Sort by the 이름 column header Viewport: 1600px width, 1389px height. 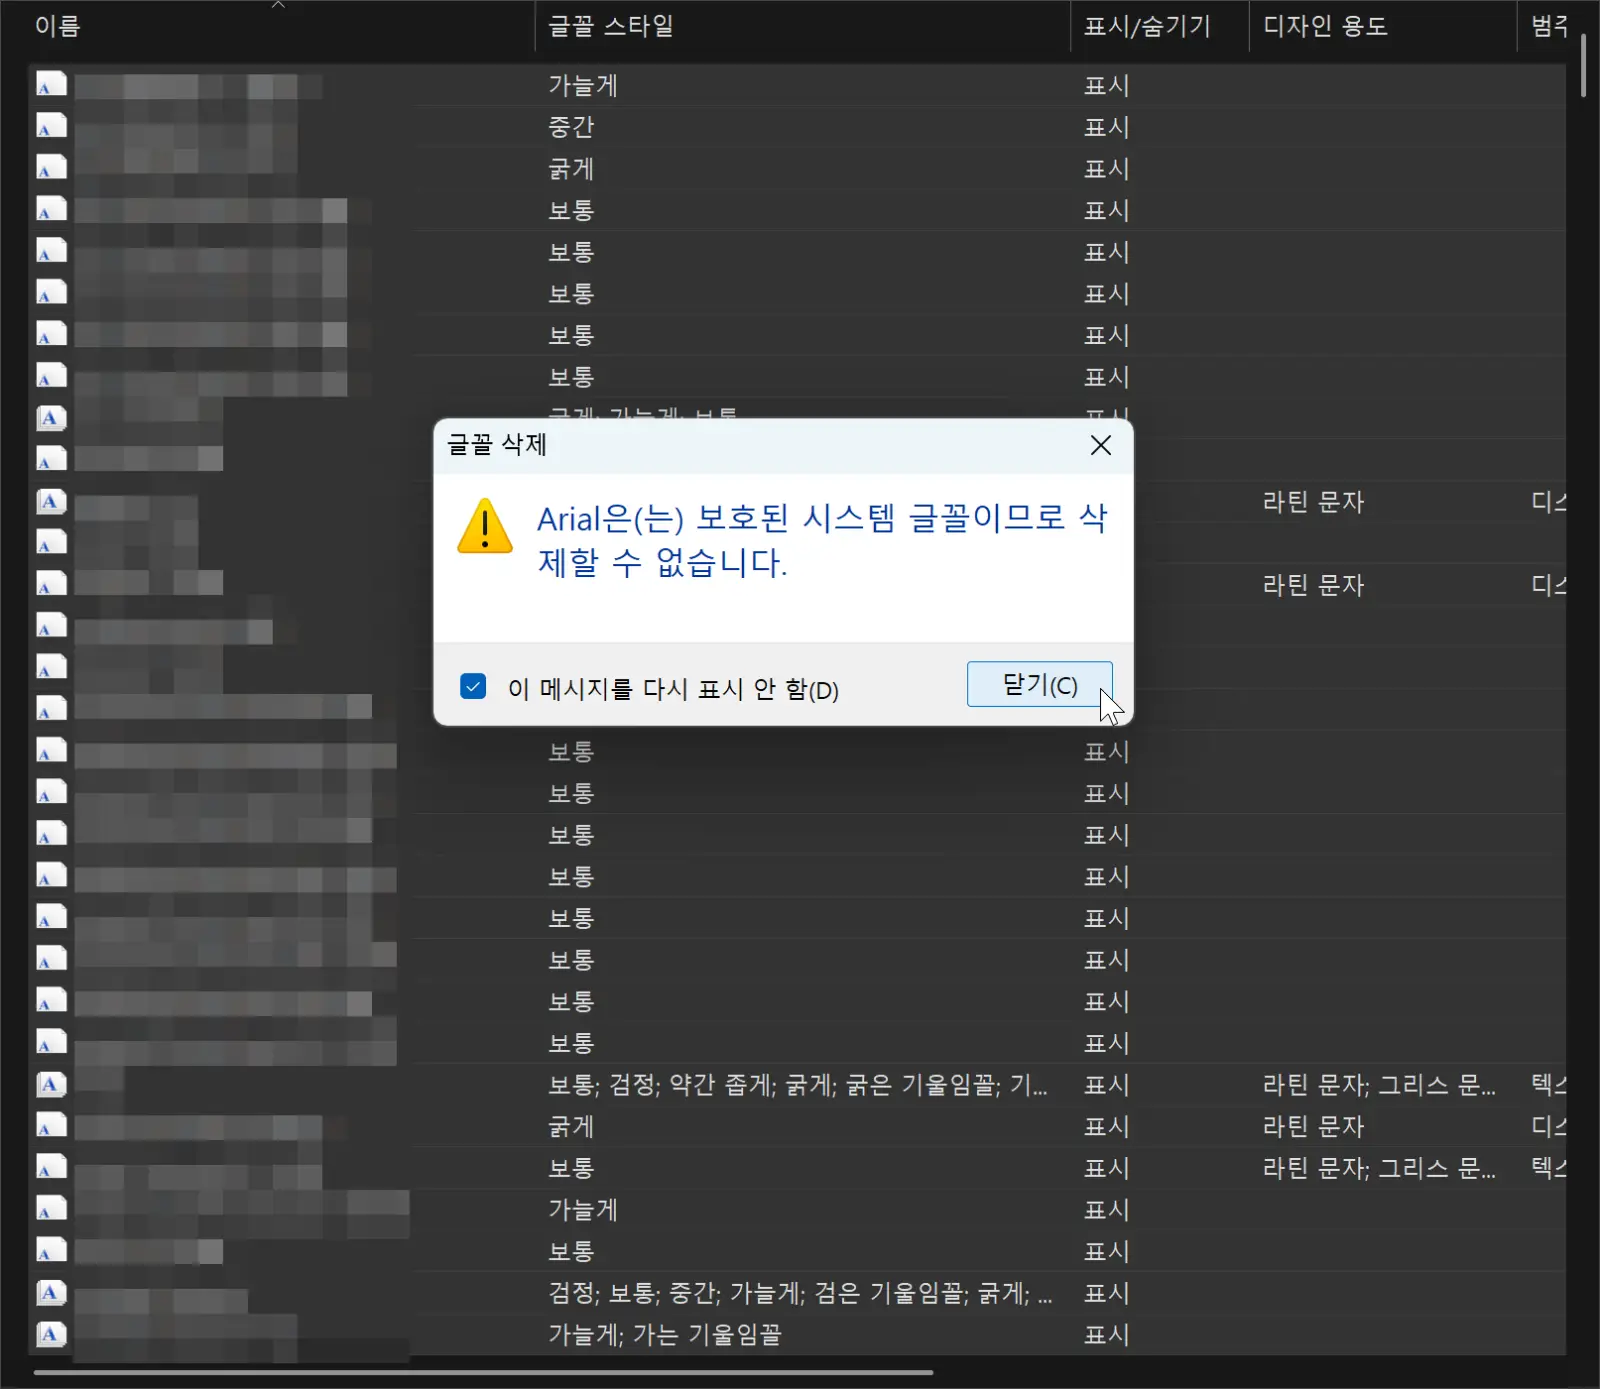[57, 26]
